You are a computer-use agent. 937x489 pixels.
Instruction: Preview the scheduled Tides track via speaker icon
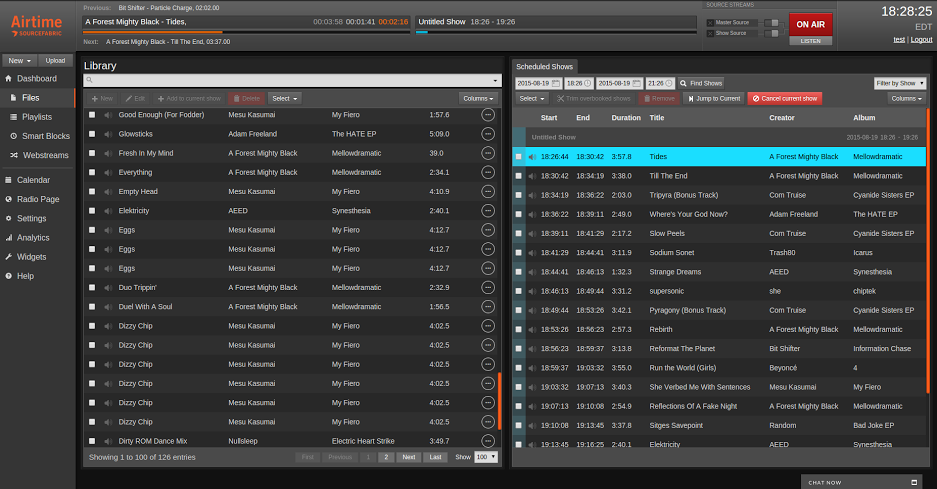[532, 157]
